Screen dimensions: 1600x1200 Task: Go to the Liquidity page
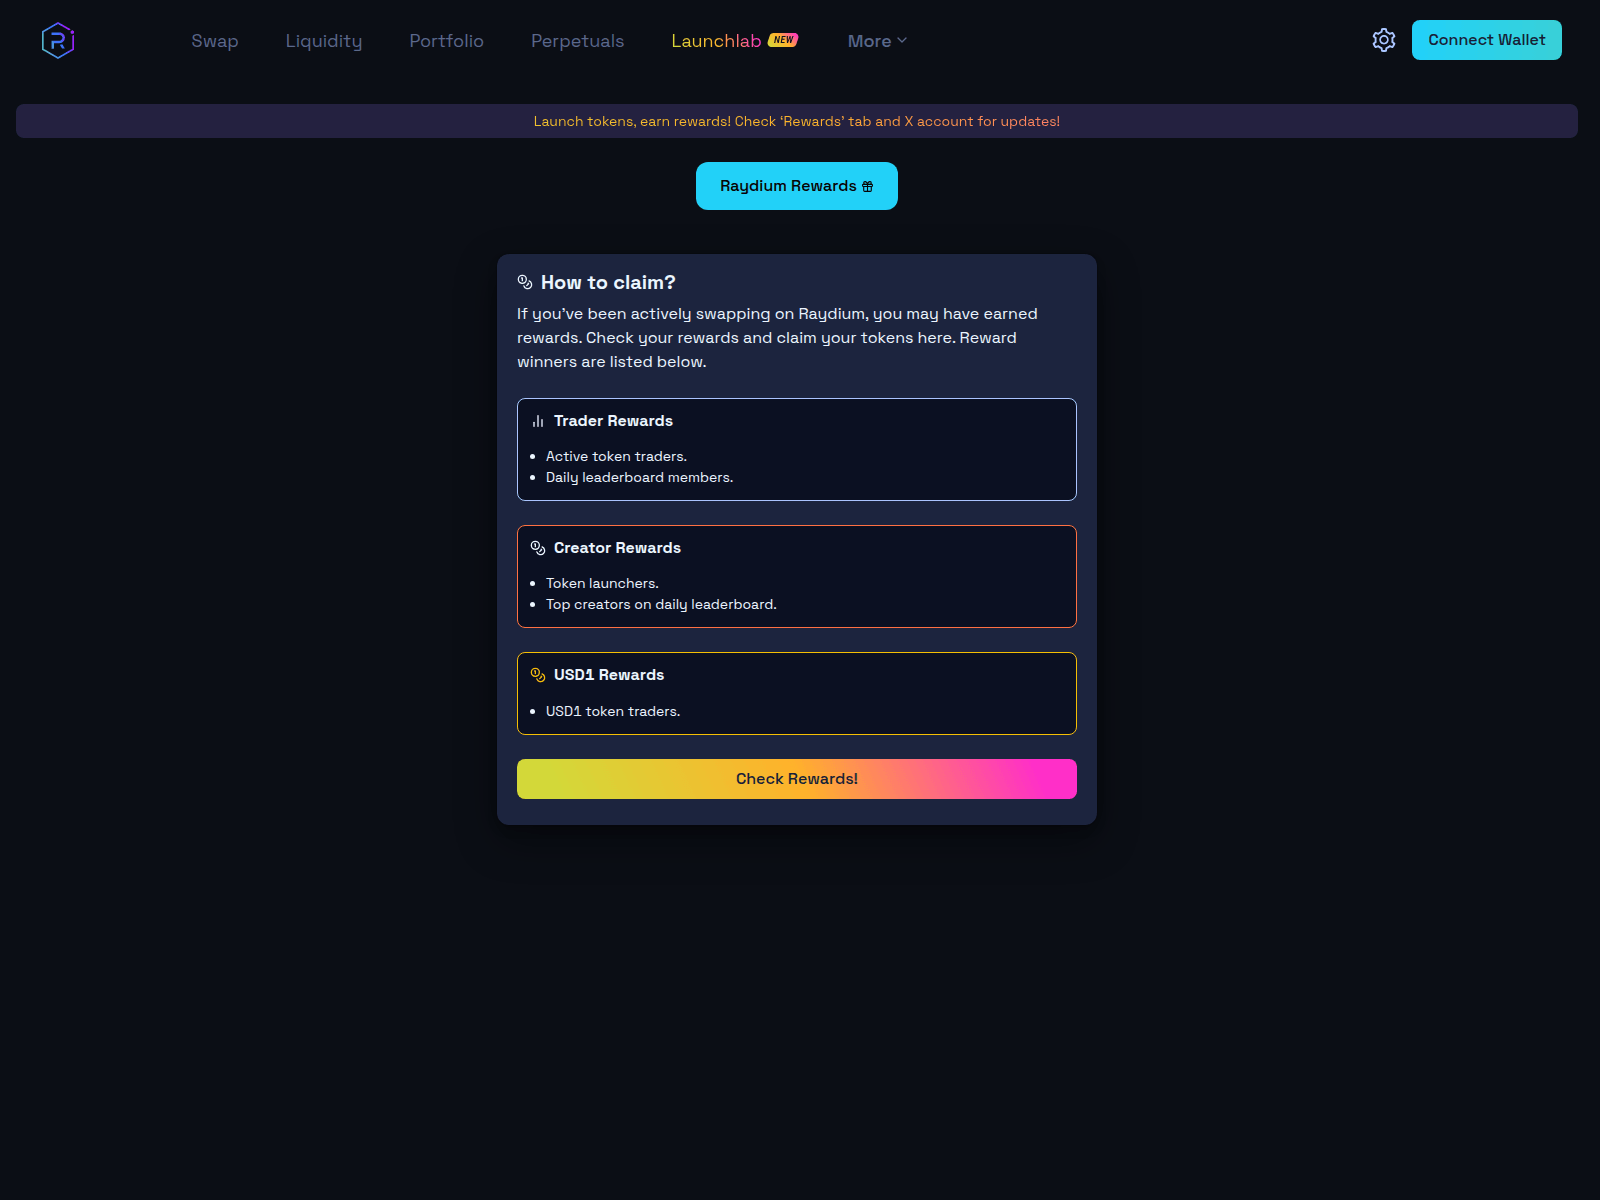[324, 41]
